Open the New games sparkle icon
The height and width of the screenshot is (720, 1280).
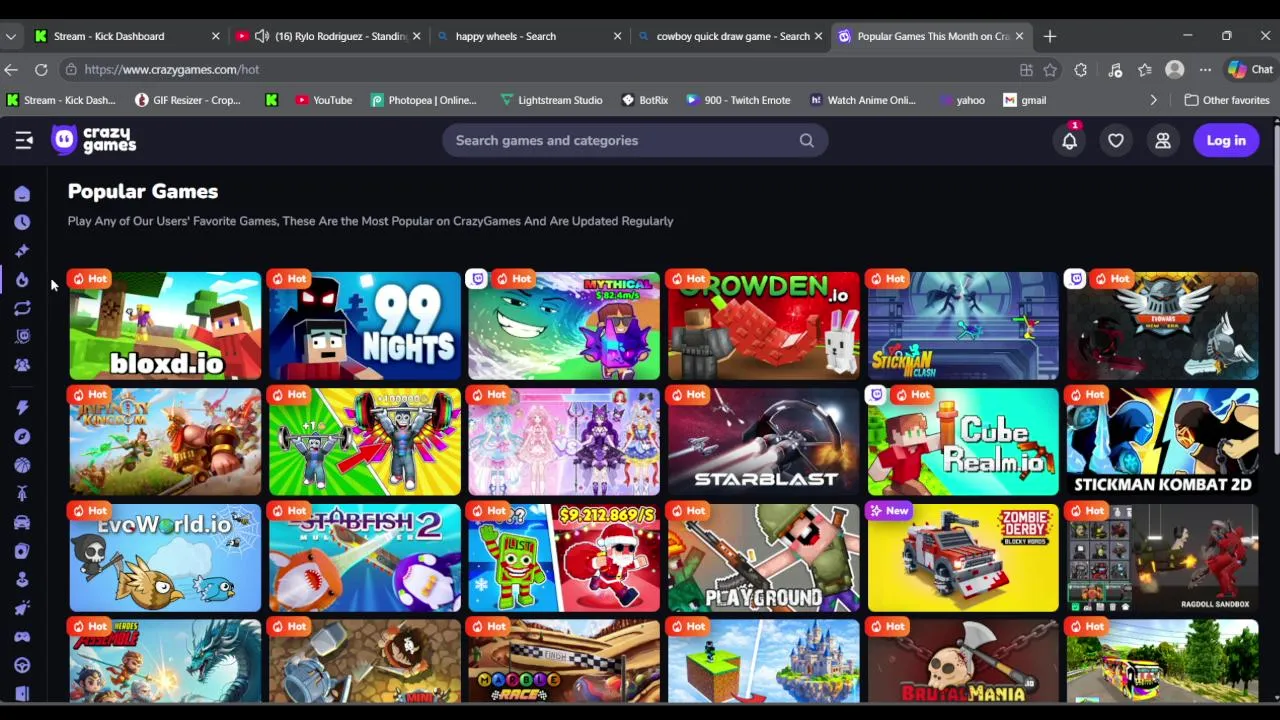pos(22,251)
